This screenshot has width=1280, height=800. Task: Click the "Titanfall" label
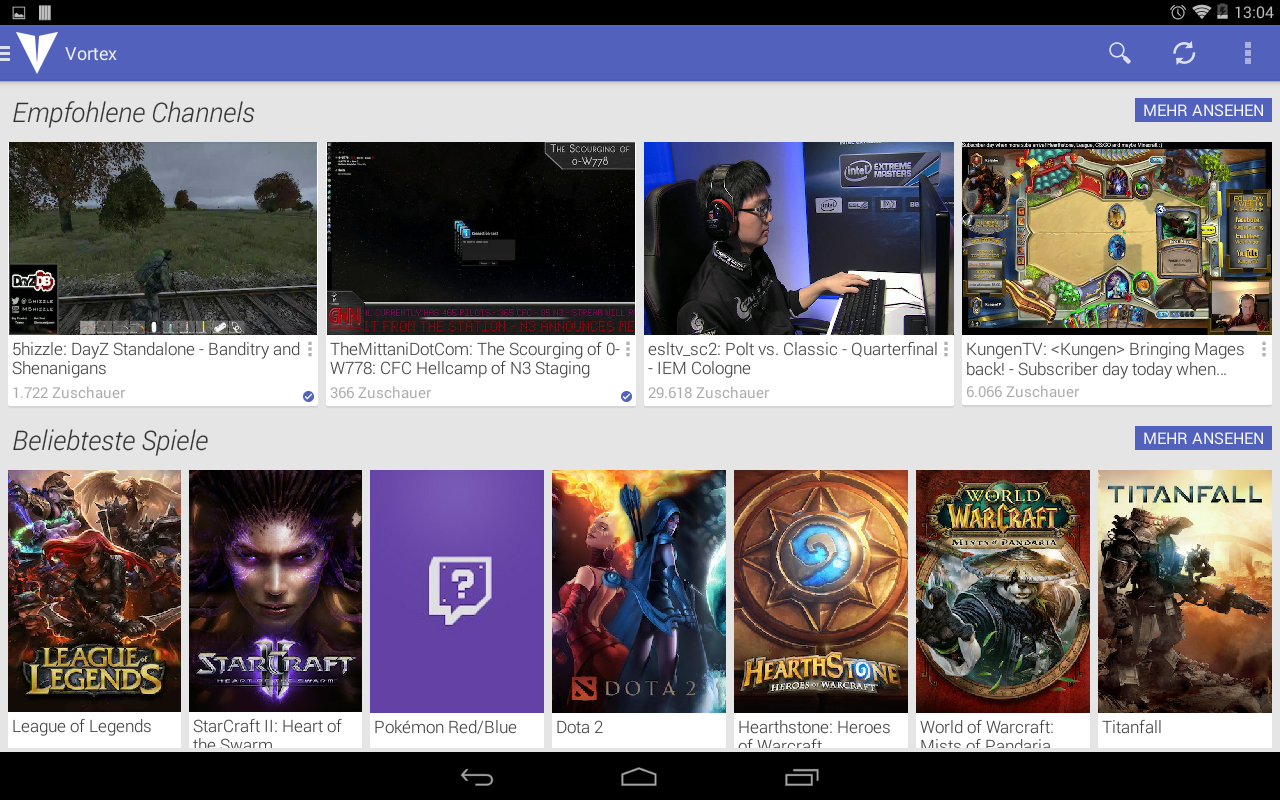1132,727
